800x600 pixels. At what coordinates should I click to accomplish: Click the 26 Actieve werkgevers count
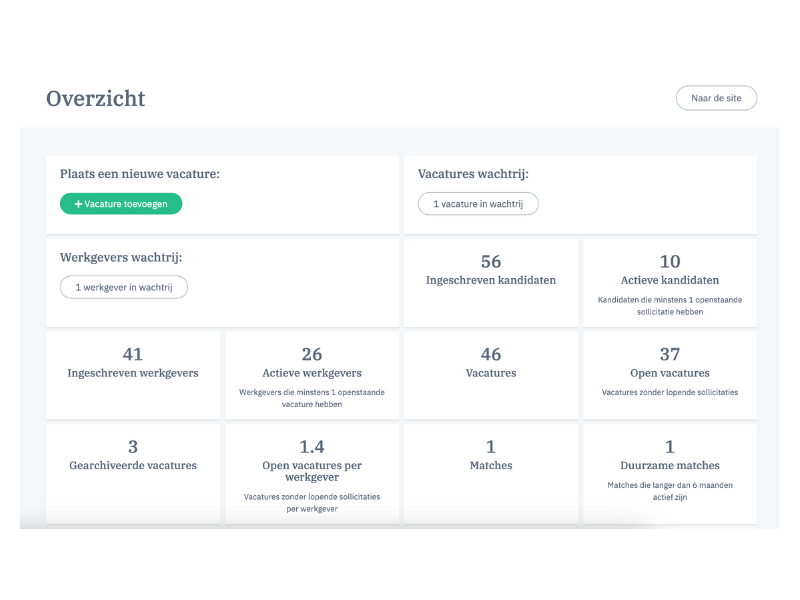tap(312, 354)
